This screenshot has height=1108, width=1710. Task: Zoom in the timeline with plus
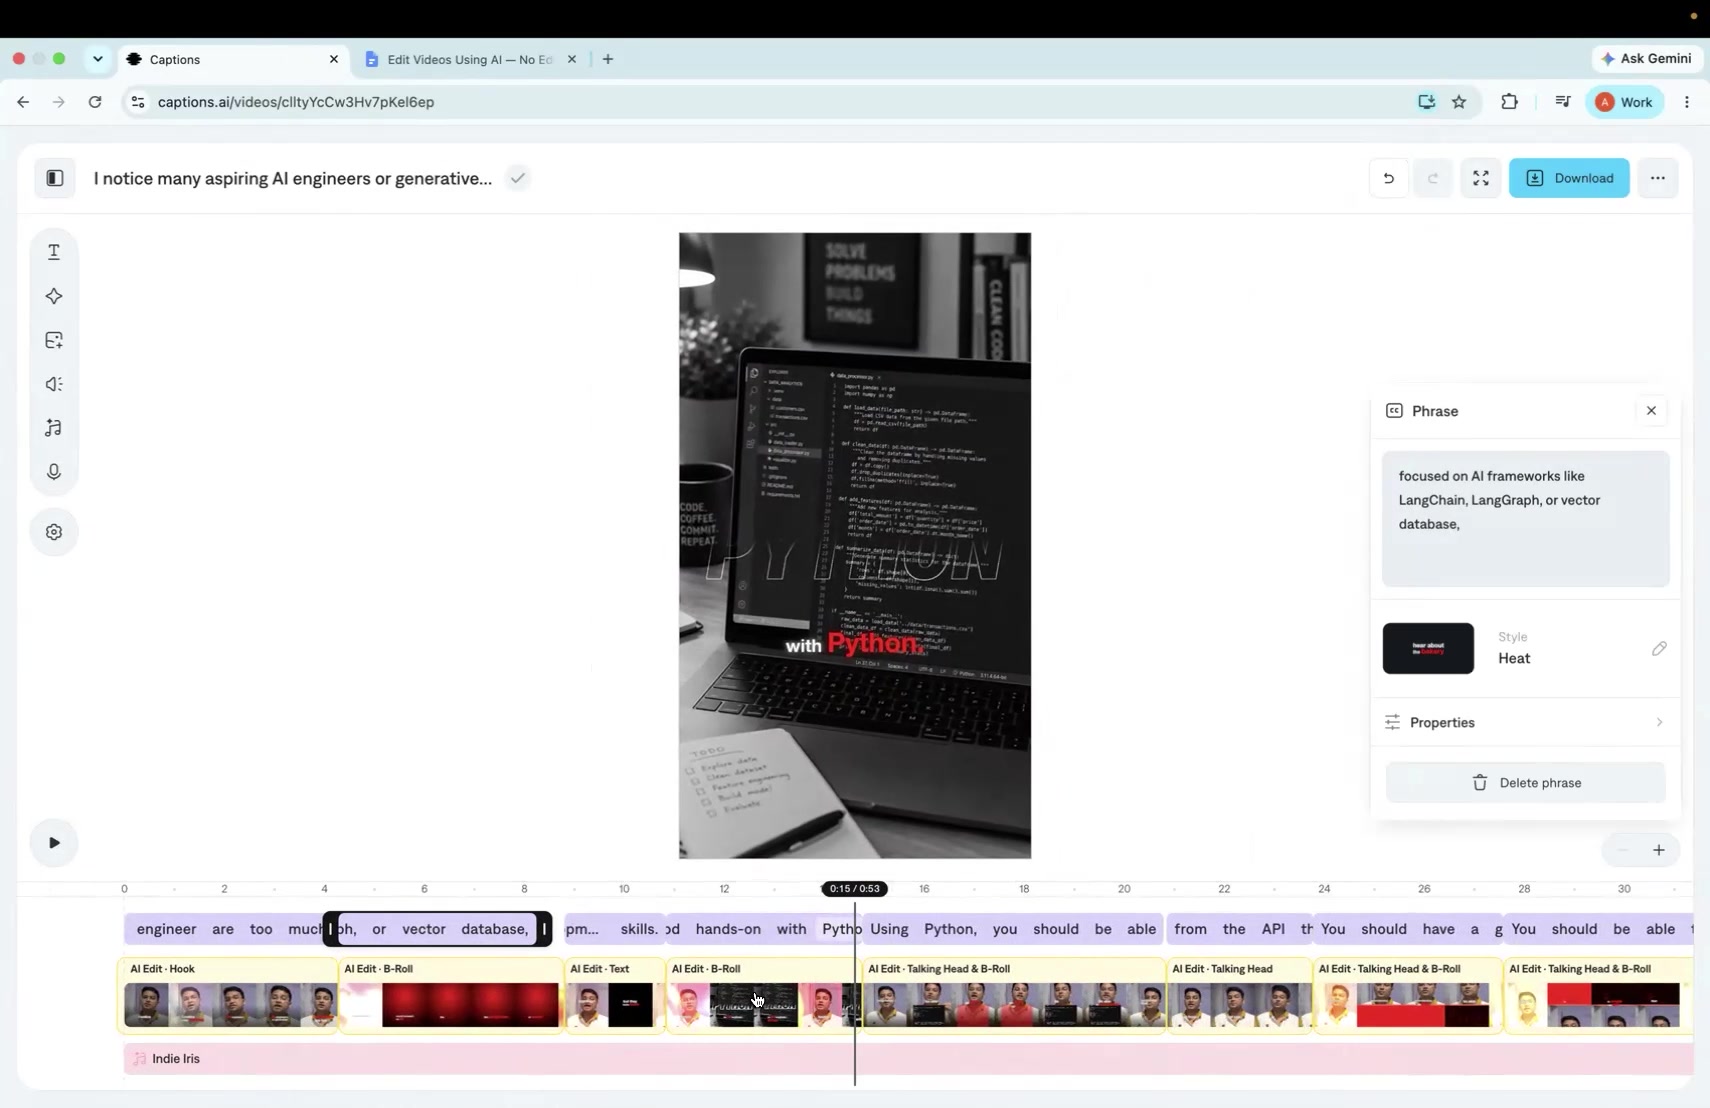1658,850
